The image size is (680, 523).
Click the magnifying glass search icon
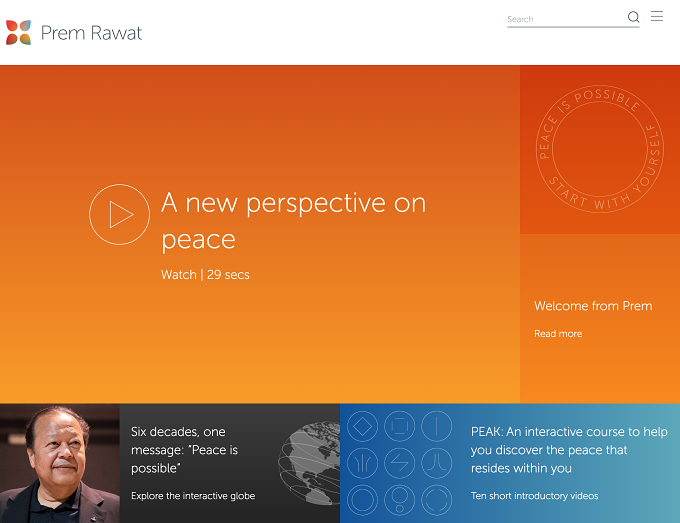click(633, 17)
